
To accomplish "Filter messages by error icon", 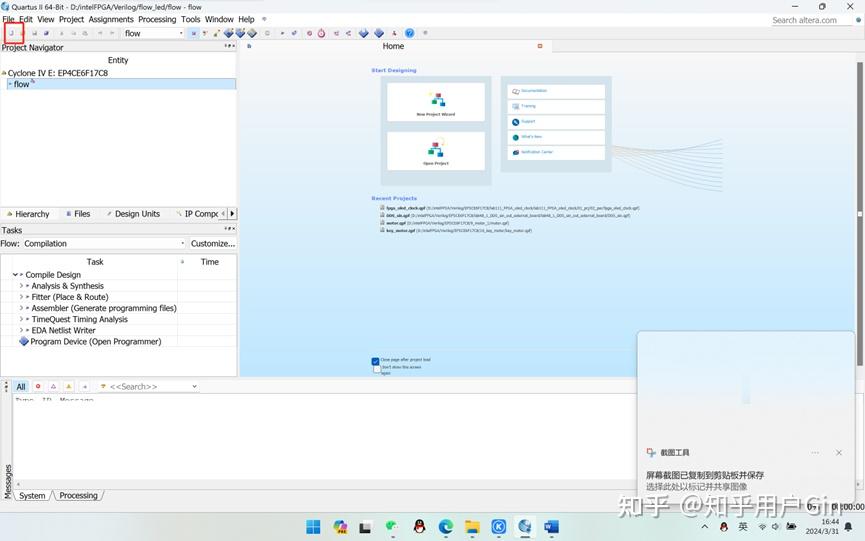I will point(38,387).
